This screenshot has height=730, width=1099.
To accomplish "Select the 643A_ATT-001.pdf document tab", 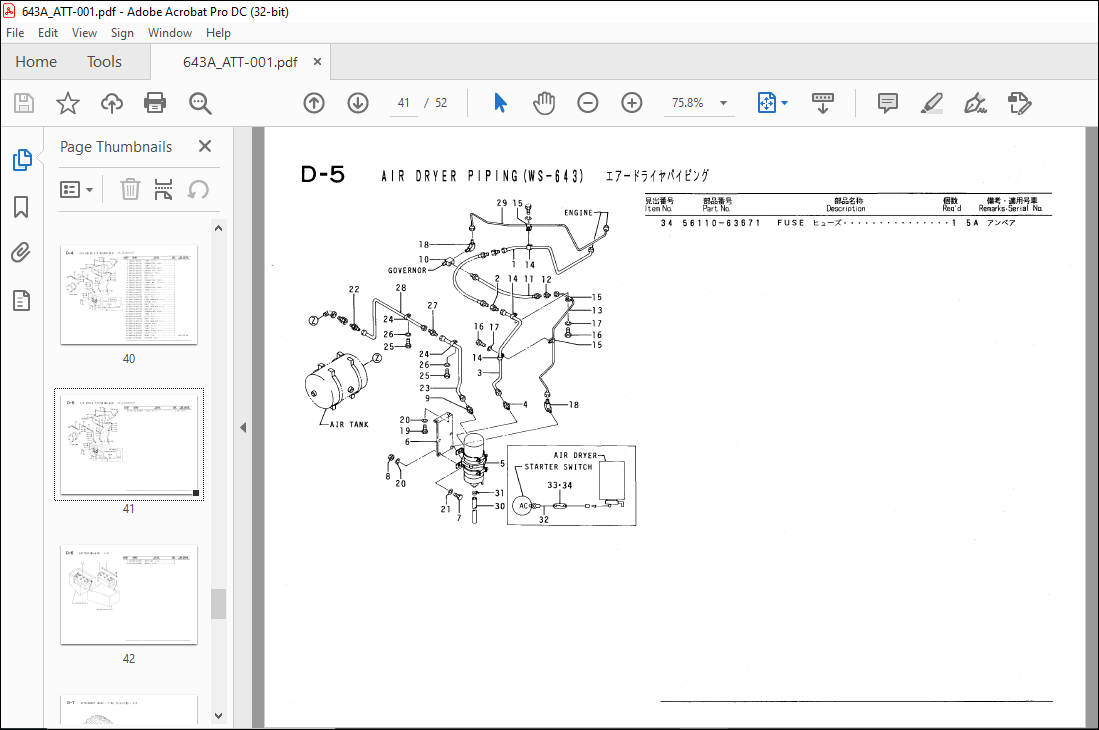I will [240, 62].
